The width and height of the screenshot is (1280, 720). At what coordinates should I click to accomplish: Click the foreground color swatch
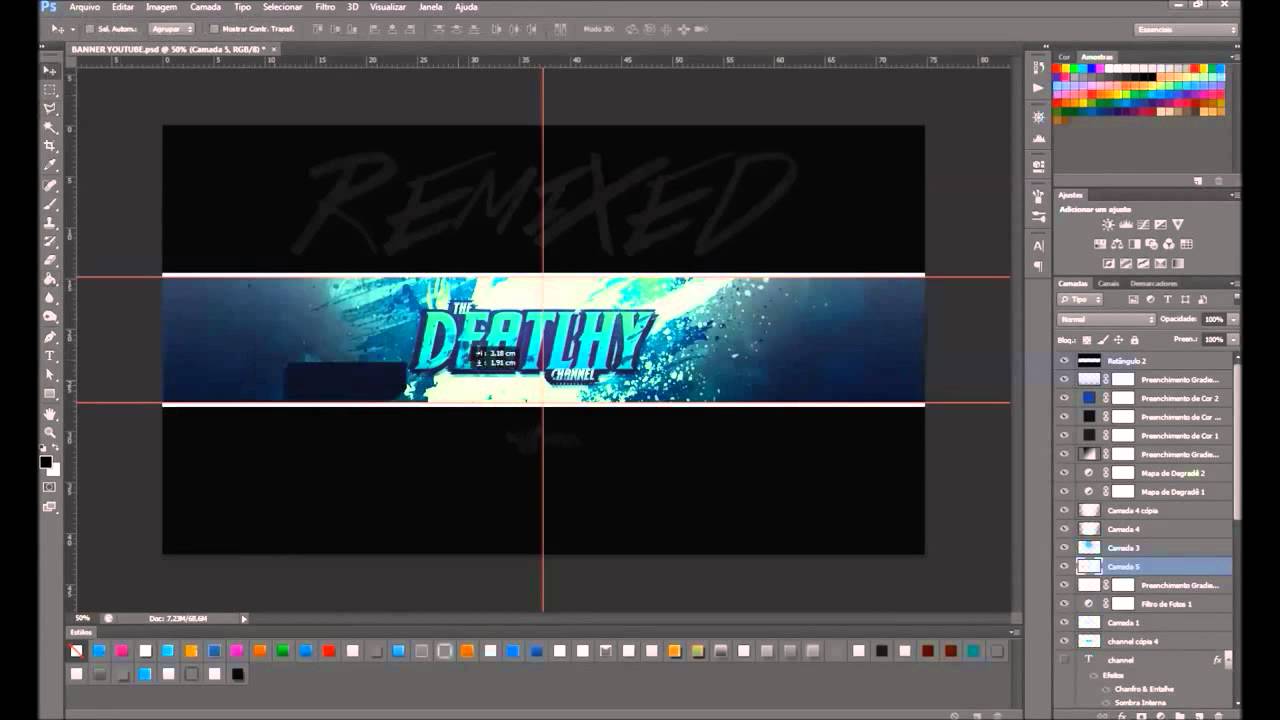[x=46, y=462]
